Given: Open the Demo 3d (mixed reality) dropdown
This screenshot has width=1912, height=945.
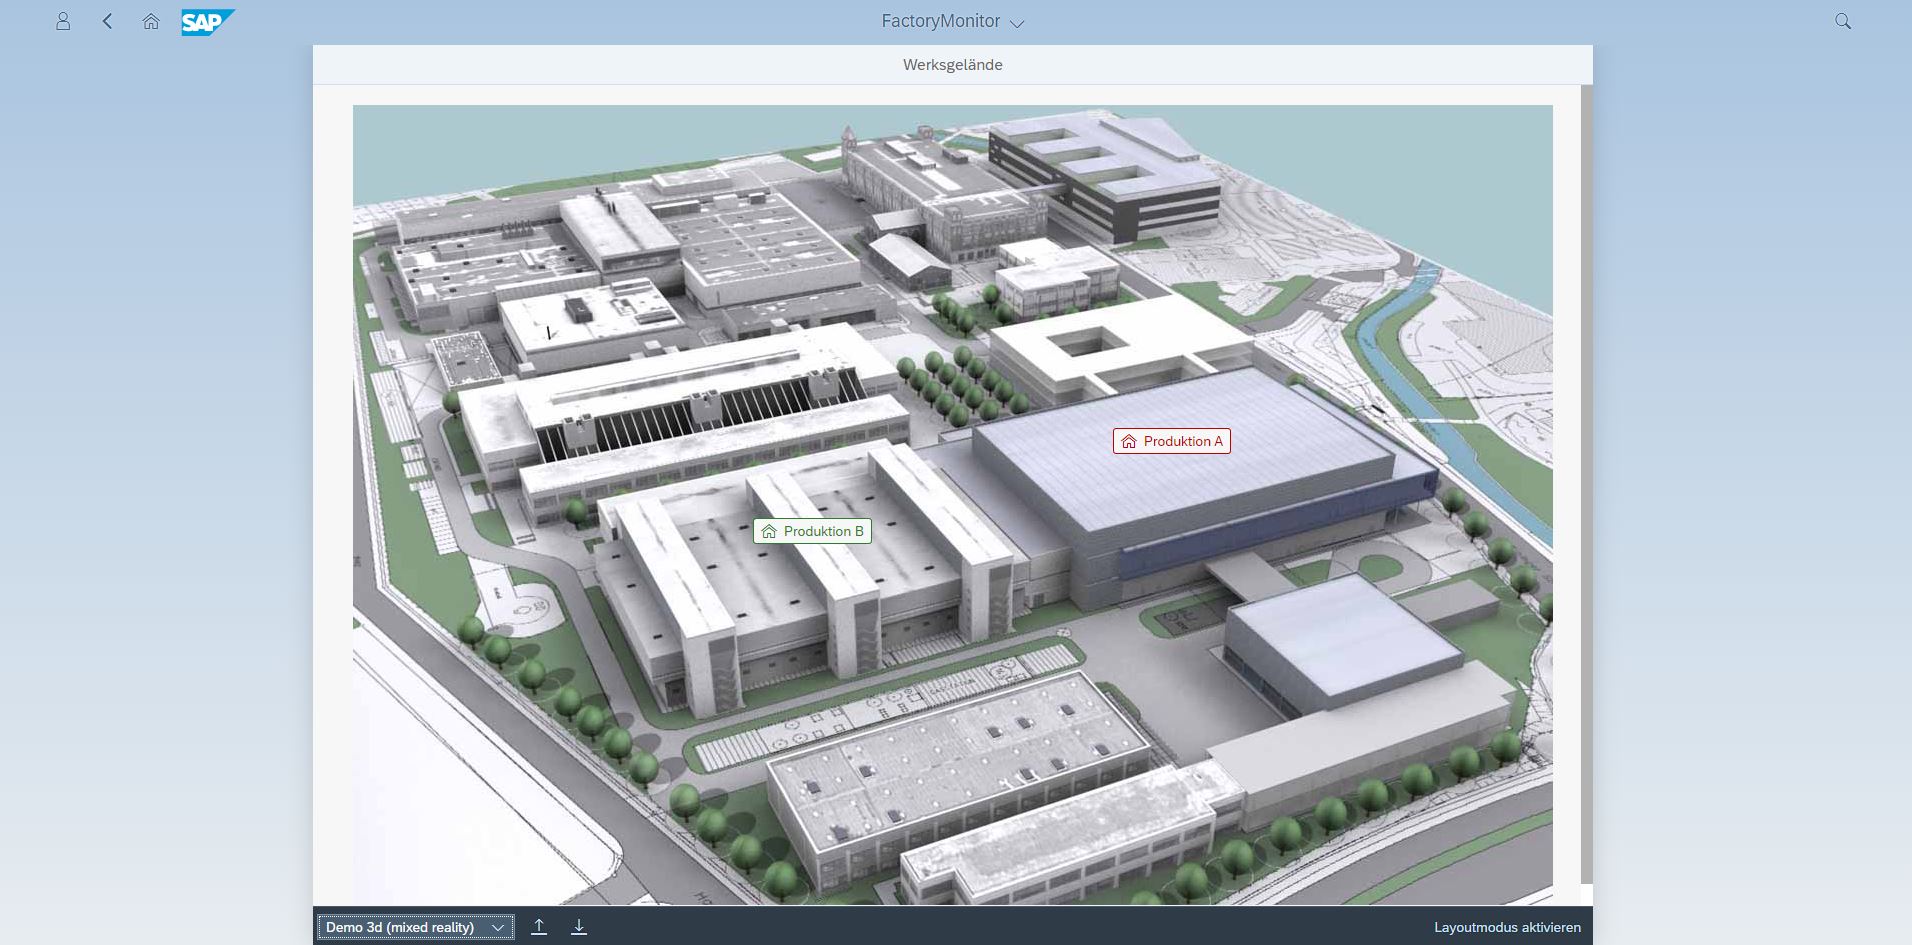Looking at the screenshot, I should click(x=400, y=927).
